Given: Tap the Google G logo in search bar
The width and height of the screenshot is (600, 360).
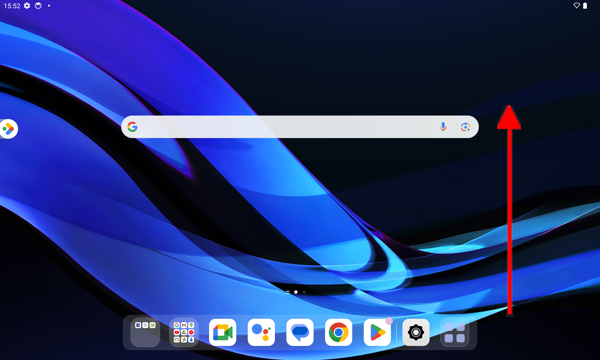Looking at the screenshot, I should tap(132, 127).
